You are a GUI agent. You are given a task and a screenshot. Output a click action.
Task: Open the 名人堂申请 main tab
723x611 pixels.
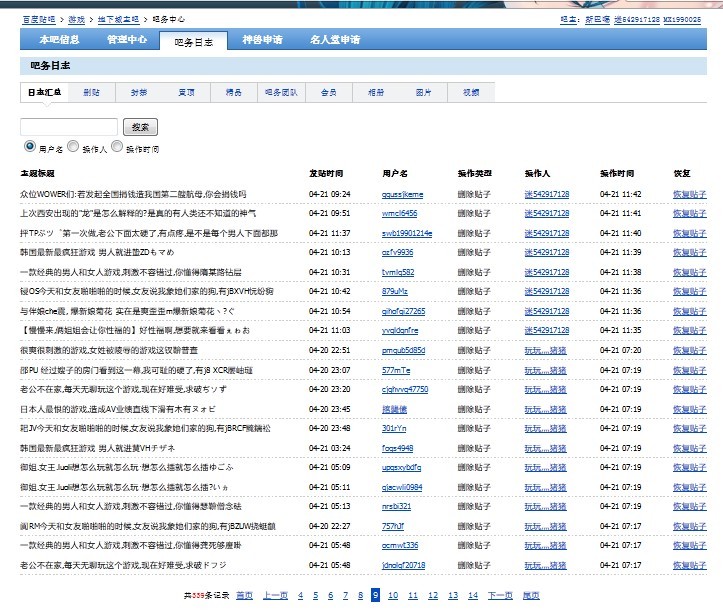335,40
